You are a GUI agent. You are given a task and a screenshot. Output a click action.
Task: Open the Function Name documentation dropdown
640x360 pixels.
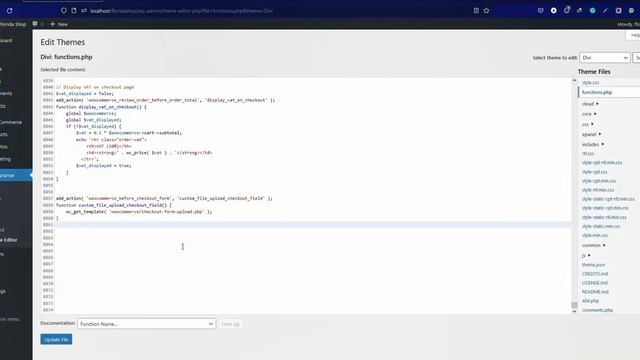[147, 324]
